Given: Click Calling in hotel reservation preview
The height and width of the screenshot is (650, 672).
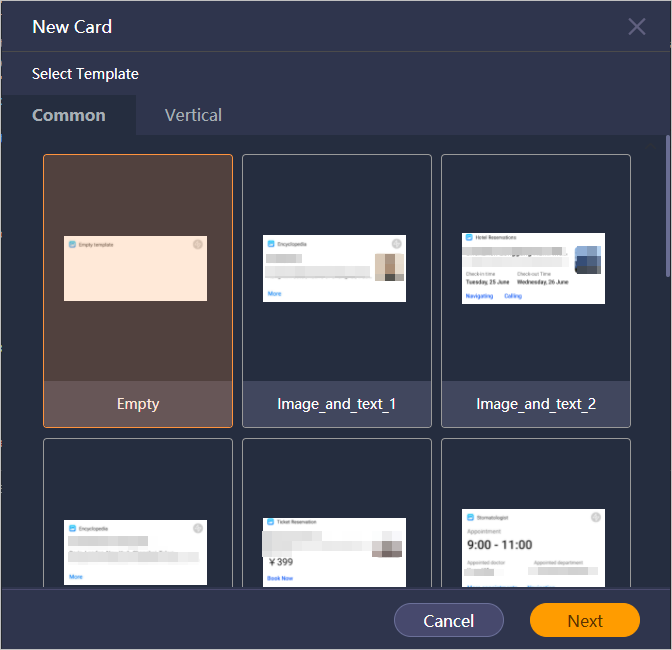Looking at the screenshot, I should (x=513, y=296).
